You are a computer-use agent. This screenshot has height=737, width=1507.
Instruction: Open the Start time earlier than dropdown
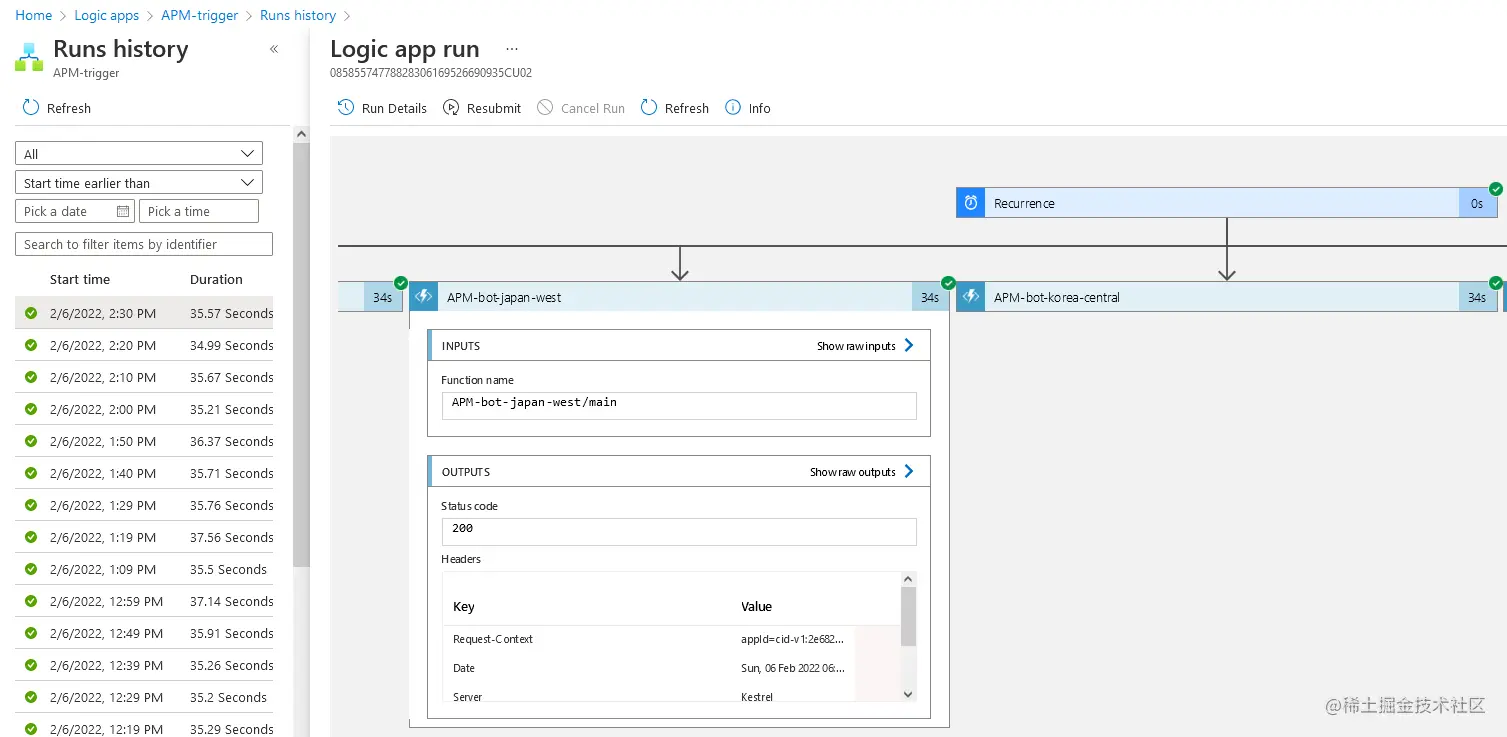click(x=139, y=183)
